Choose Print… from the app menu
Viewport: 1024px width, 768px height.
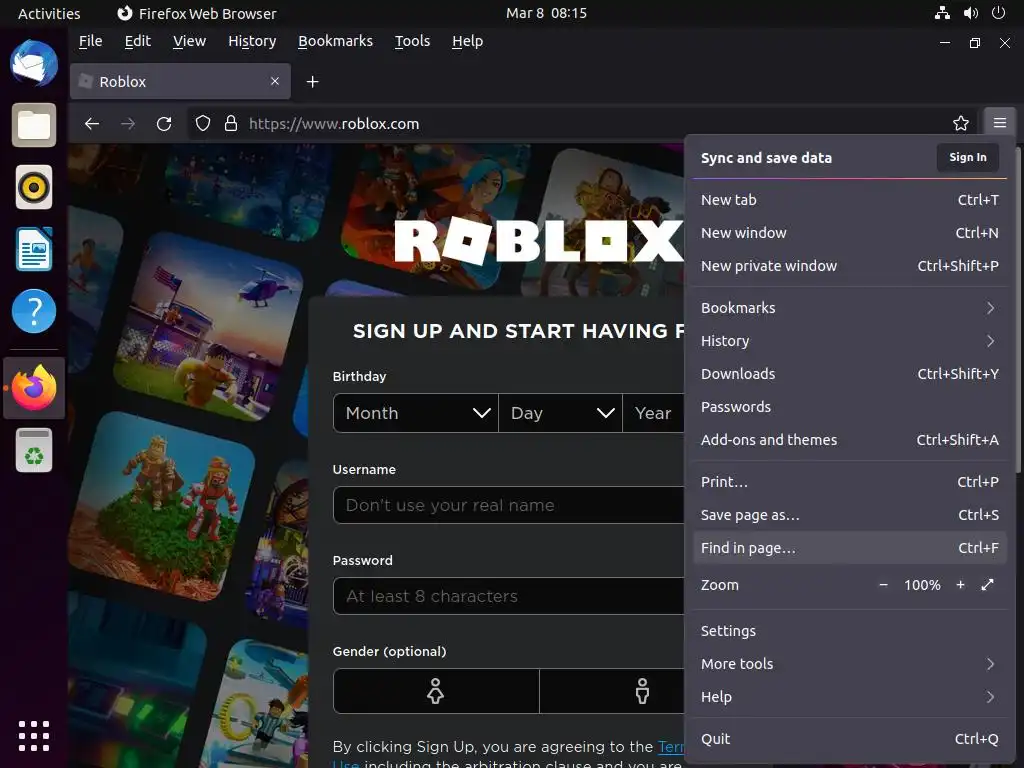[848, 482]
